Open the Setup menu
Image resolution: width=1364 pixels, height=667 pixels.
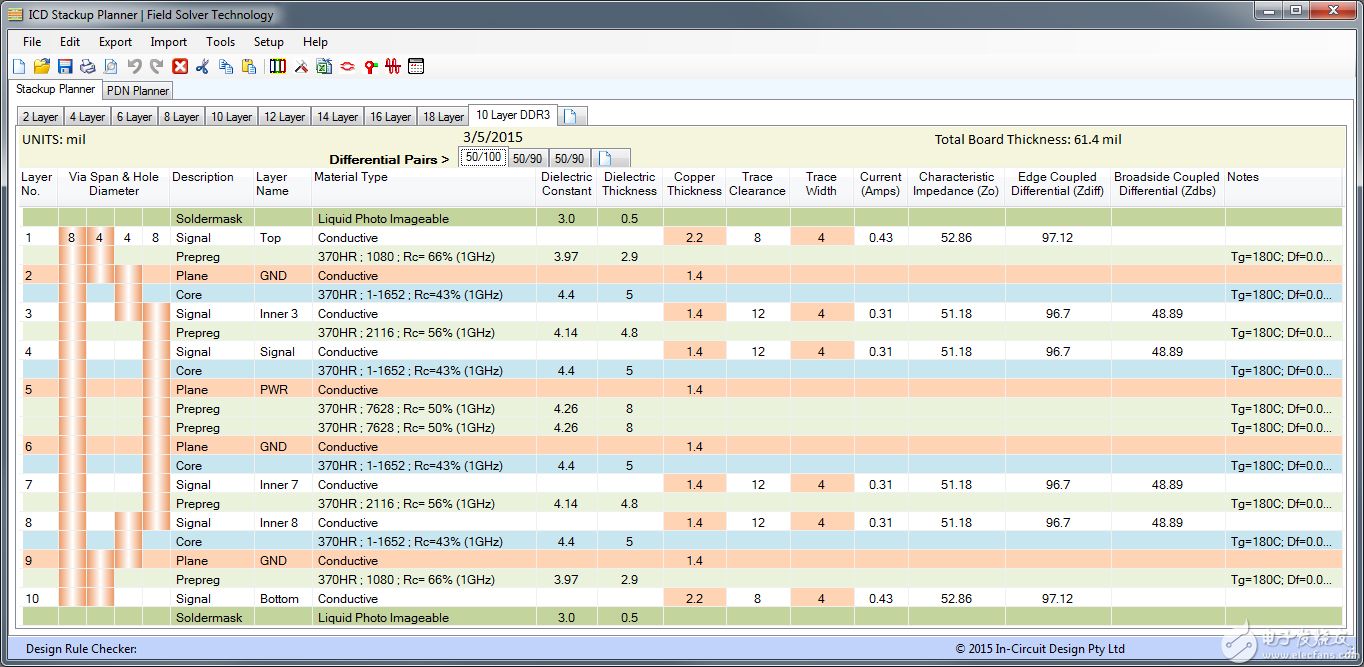point(268,42)
